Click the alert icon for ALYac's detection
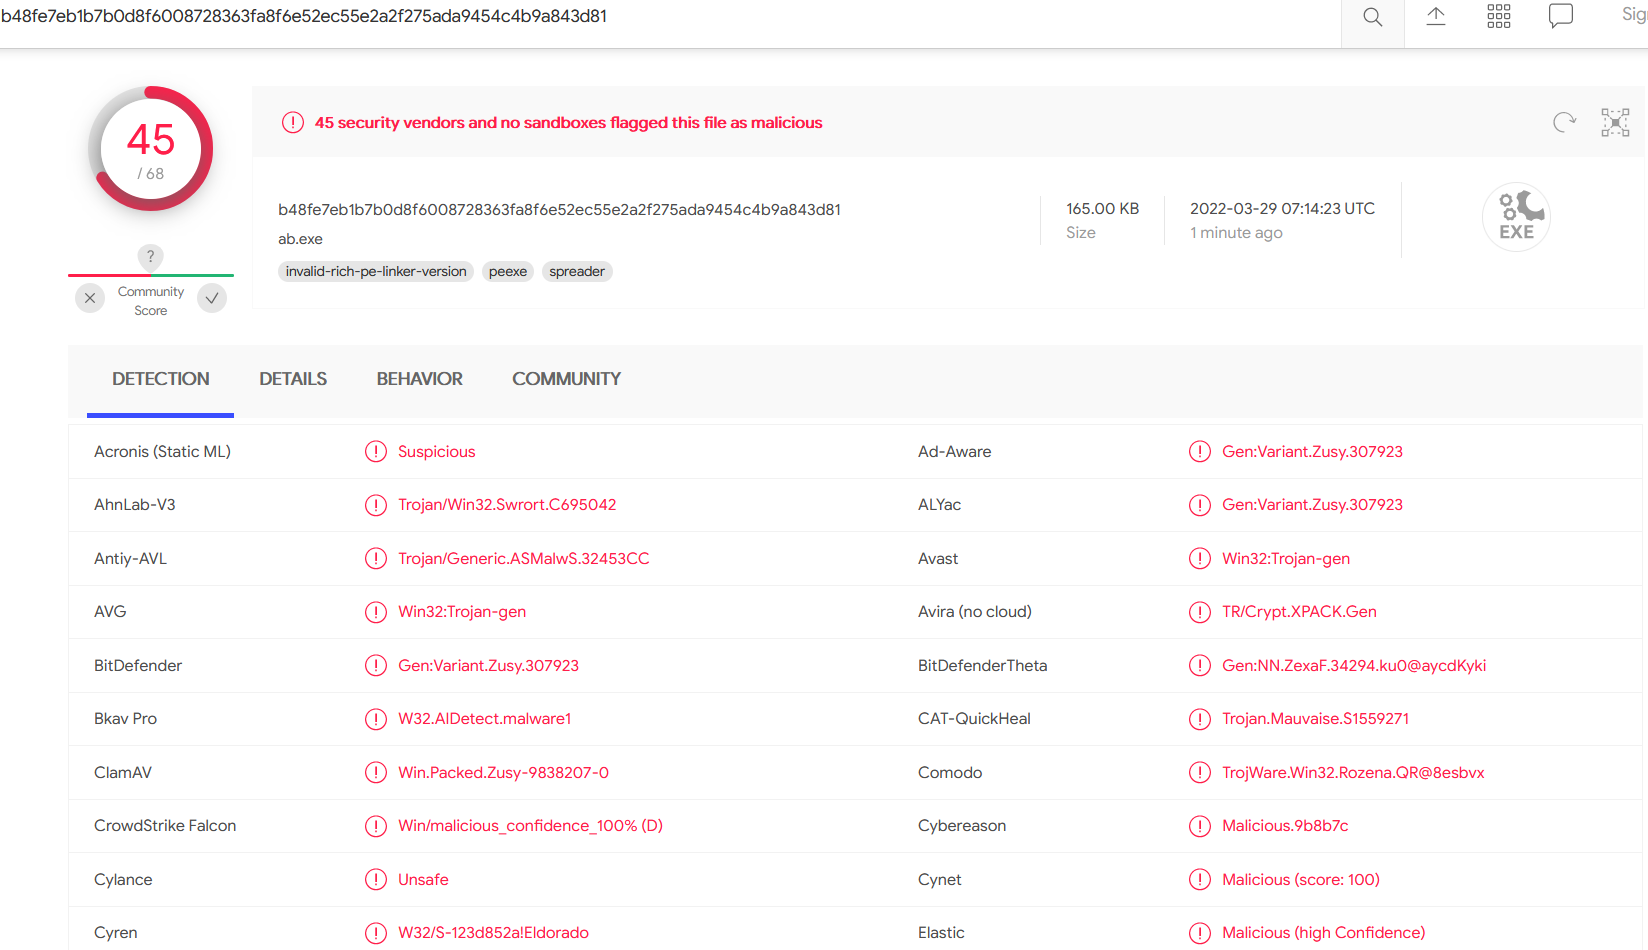Screen dimensions: 1648x950 click(1200, 505)
